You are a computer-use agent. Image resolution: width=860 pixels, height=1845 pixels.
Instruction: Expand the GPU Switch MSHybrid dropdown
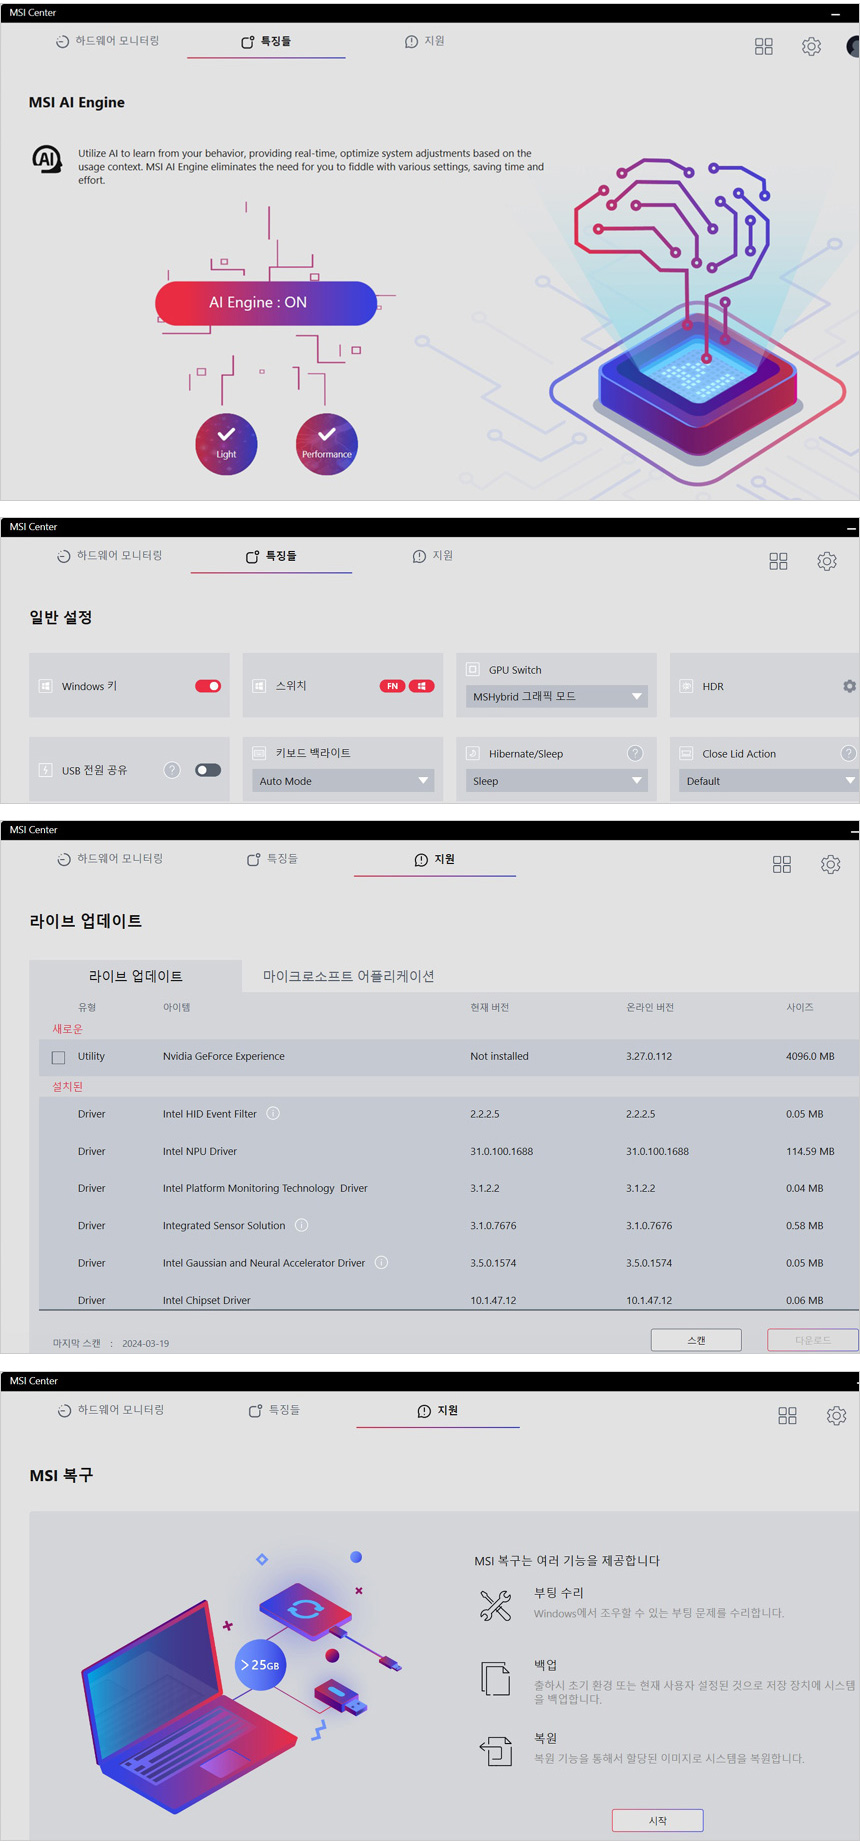(x=556, y=697)
